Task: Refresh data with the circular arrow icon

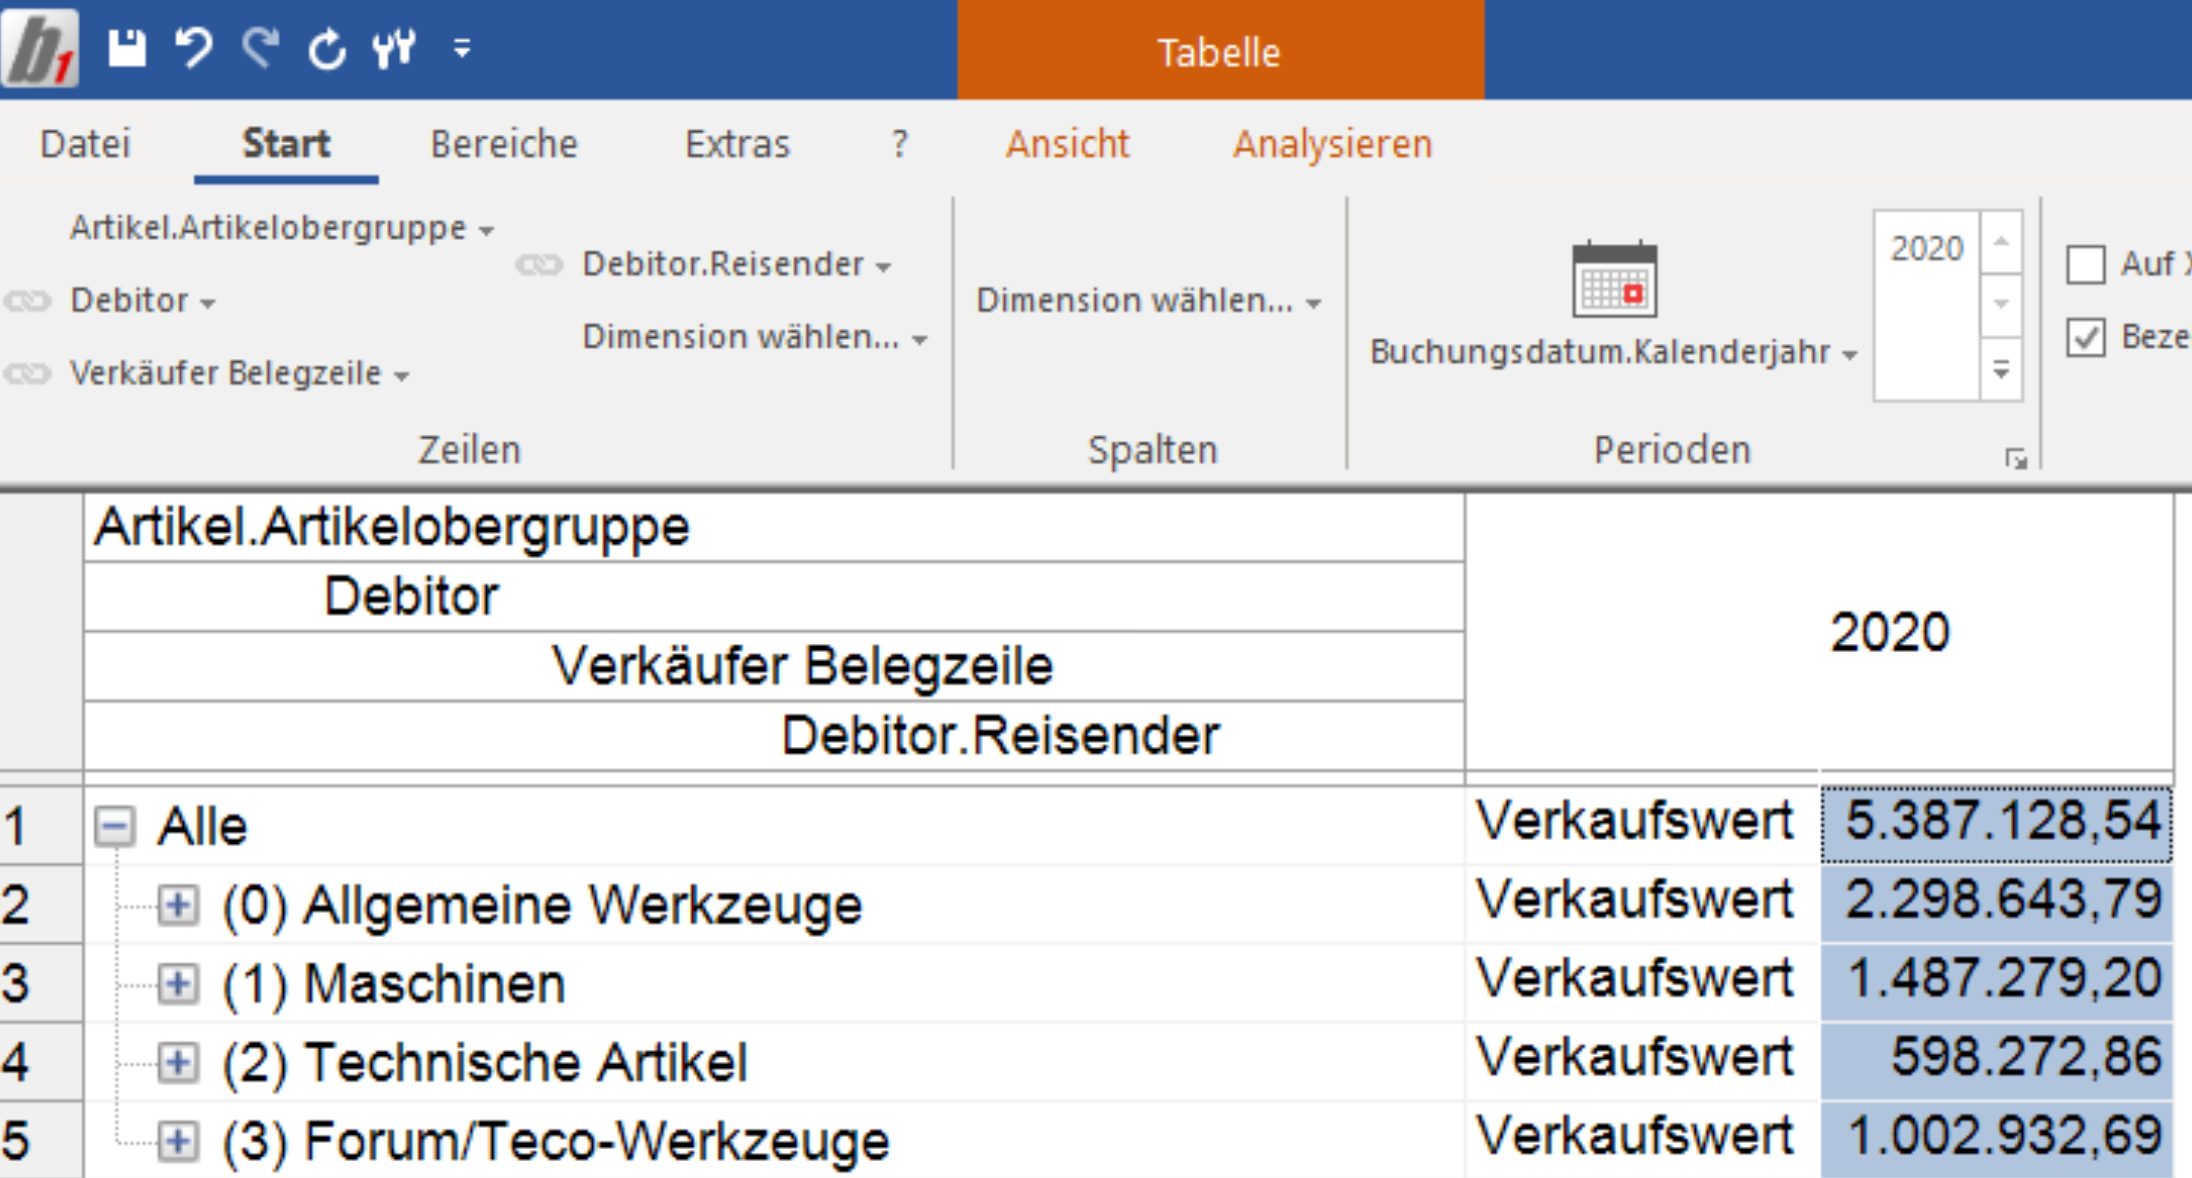Action: point(326,48)
